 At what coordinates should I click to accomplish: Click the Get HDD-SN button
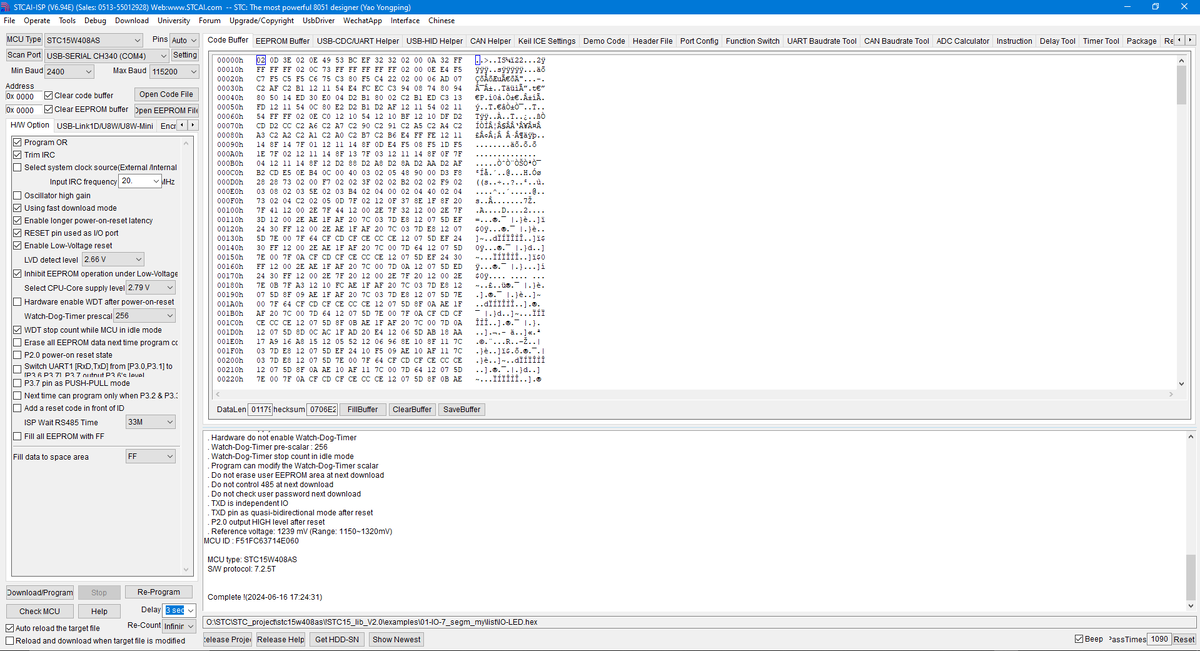337,639
